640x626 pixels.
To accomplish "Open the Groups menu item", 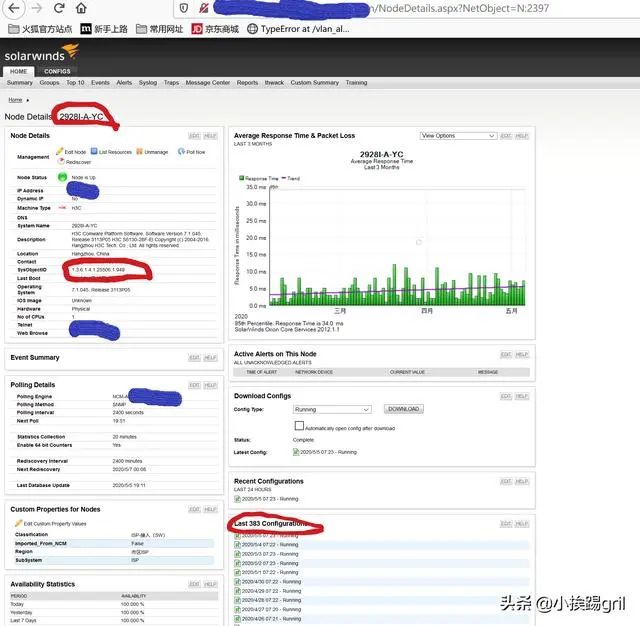I will tap(49, 83).
